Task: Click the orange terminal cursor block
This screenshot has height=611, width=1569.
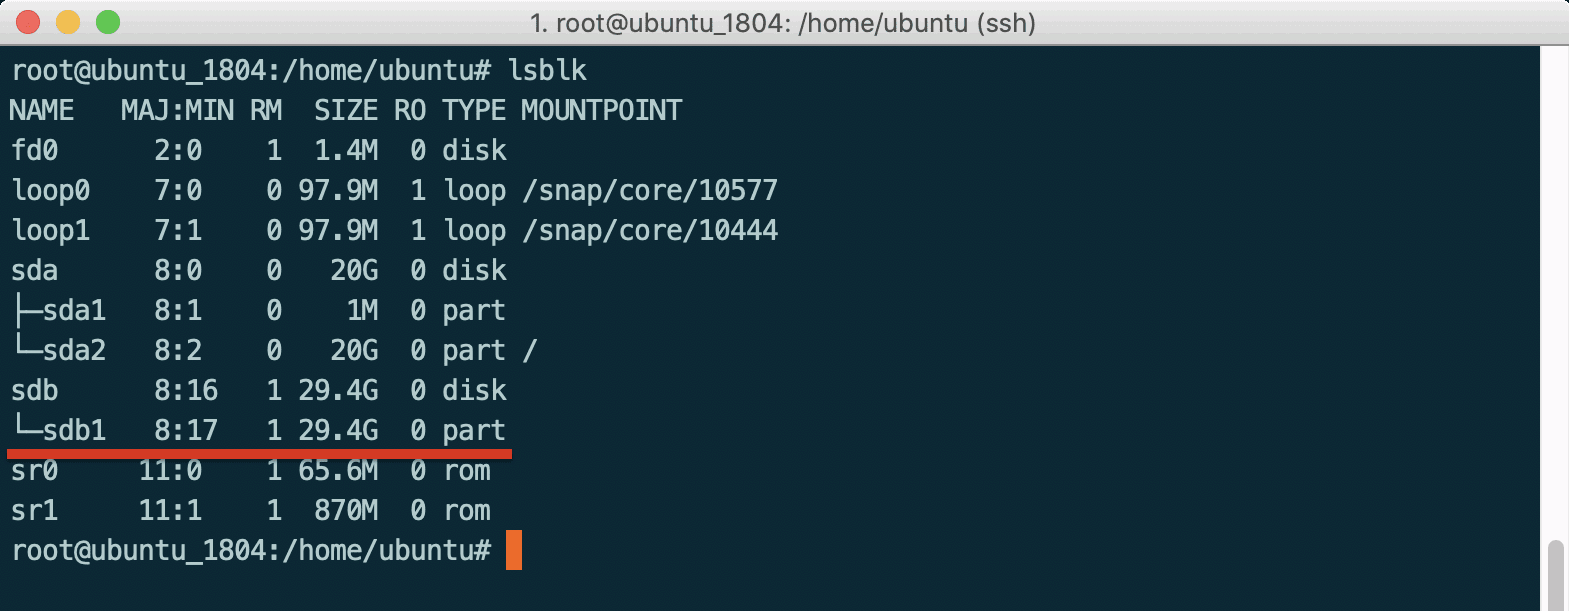Action: click(514, 549)
